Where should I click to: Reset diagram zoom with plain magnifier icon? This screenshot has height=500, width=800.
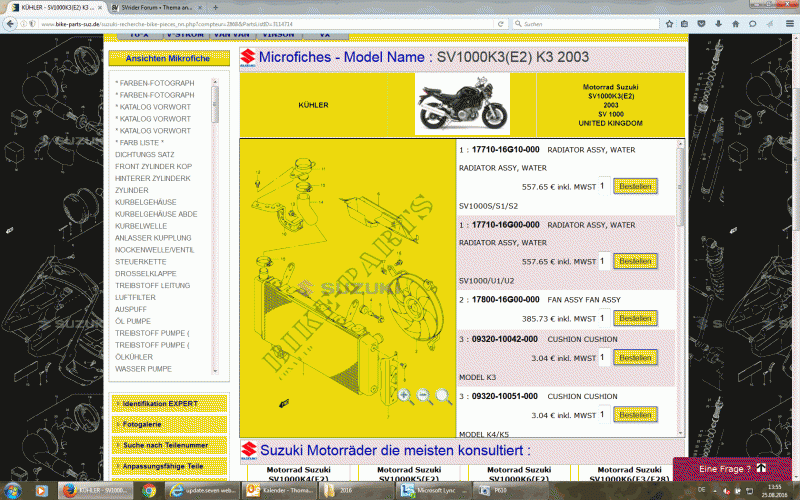(444, 396)
